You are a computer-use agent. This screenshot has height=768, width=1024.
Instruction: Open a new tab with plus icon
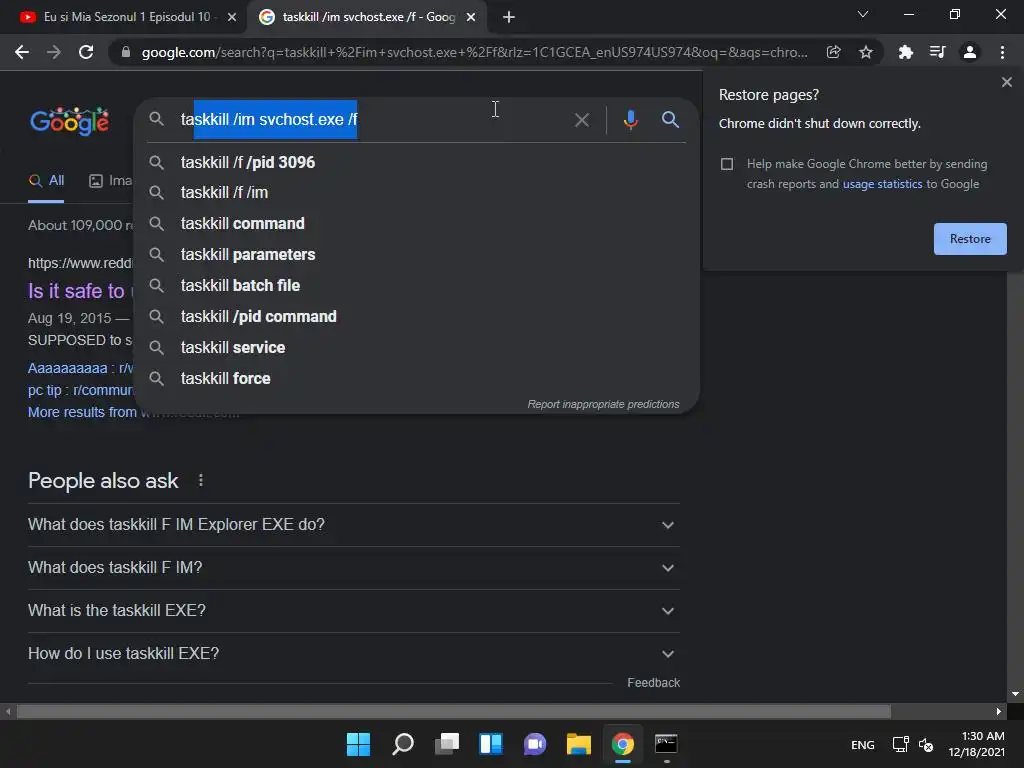(509, 17)
